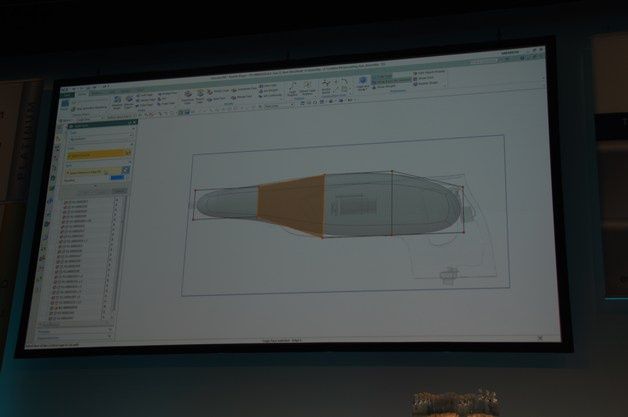Click the large blue icon below the File tab

point(65,104)
